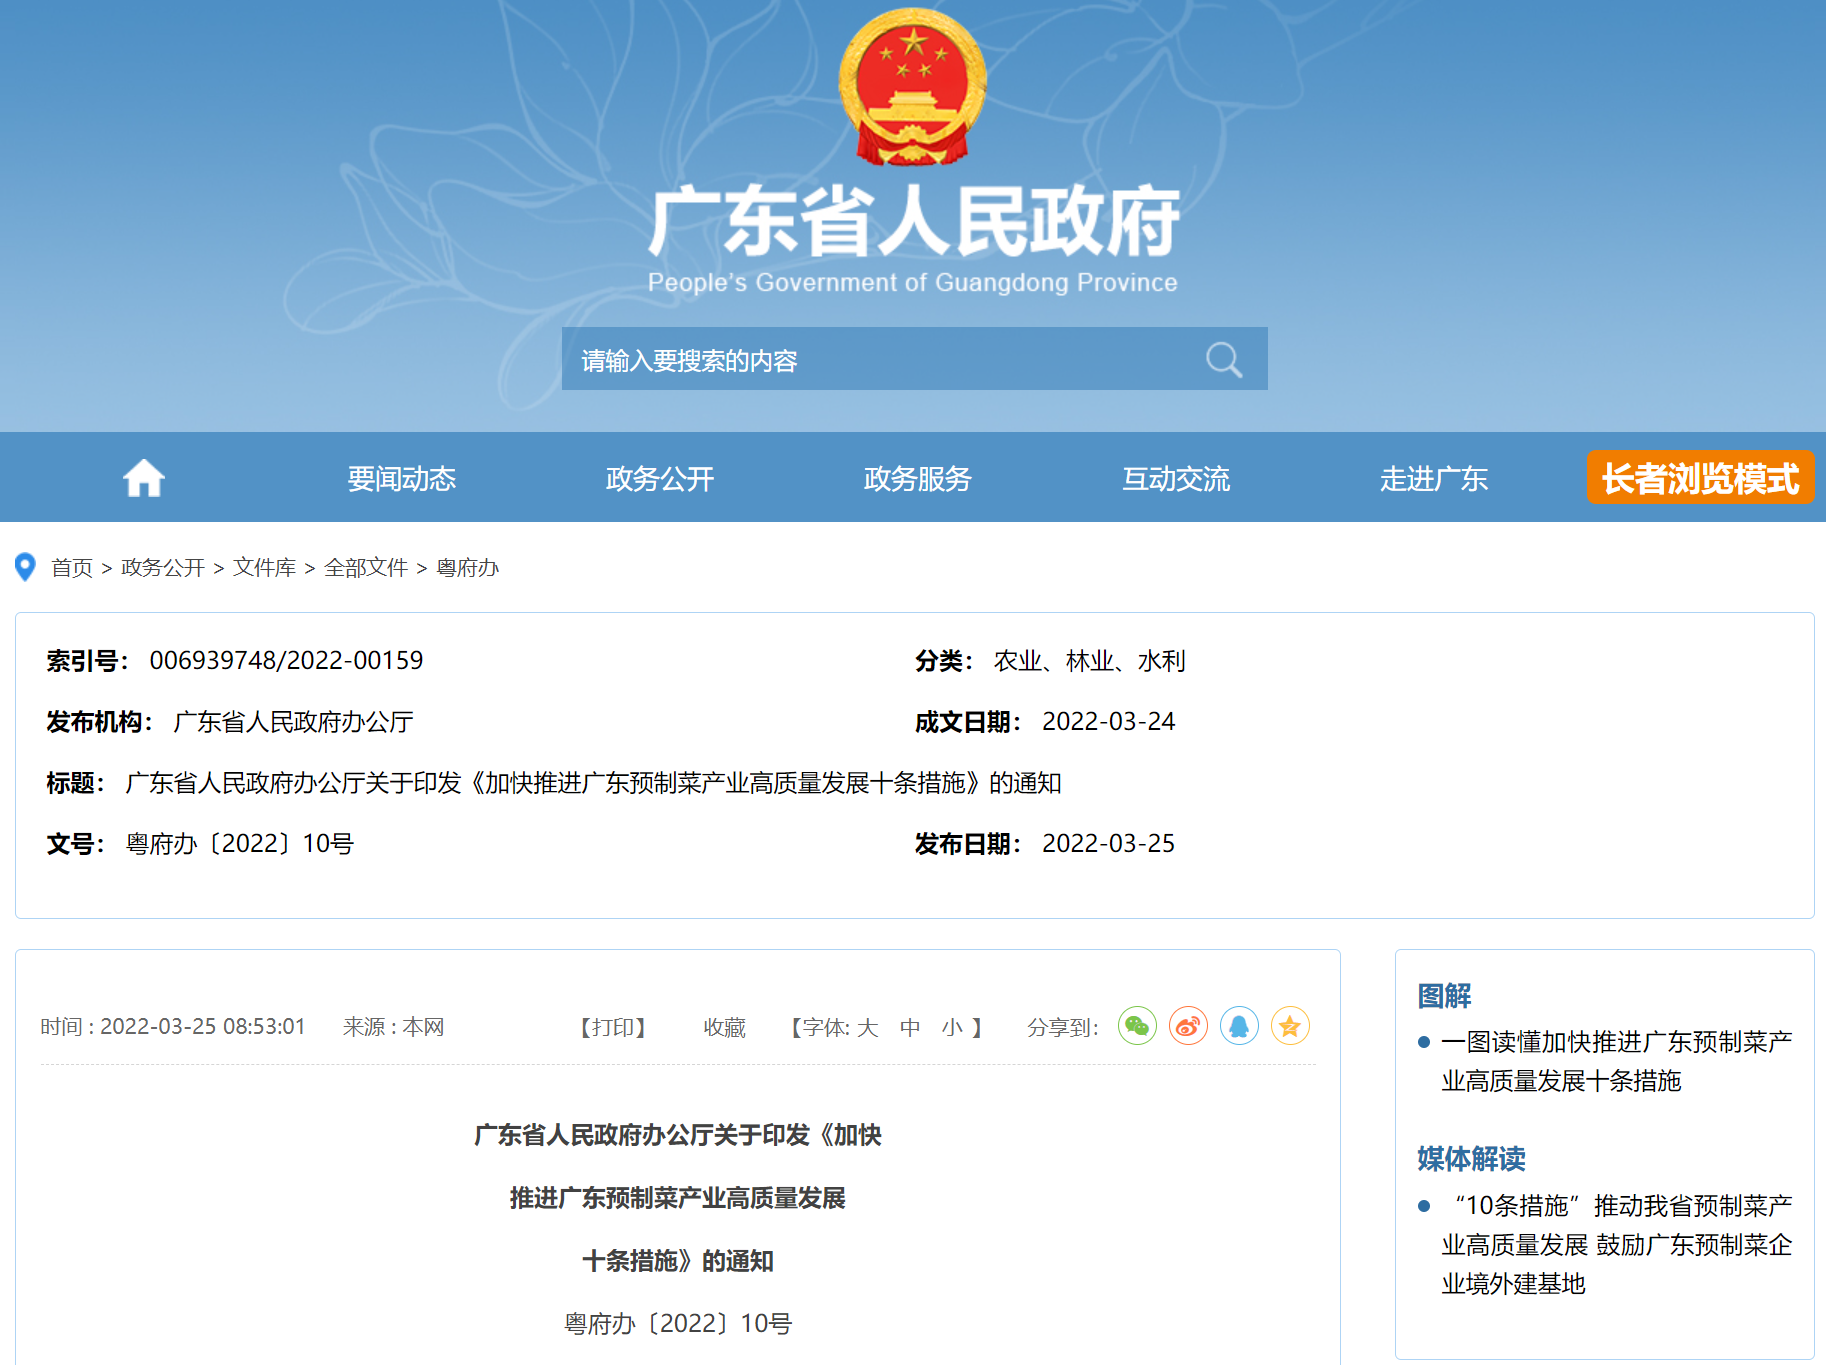This screenshot has width=1826, height=1365.
Task: Click the search input field
Action: click(x=880, y=360)
